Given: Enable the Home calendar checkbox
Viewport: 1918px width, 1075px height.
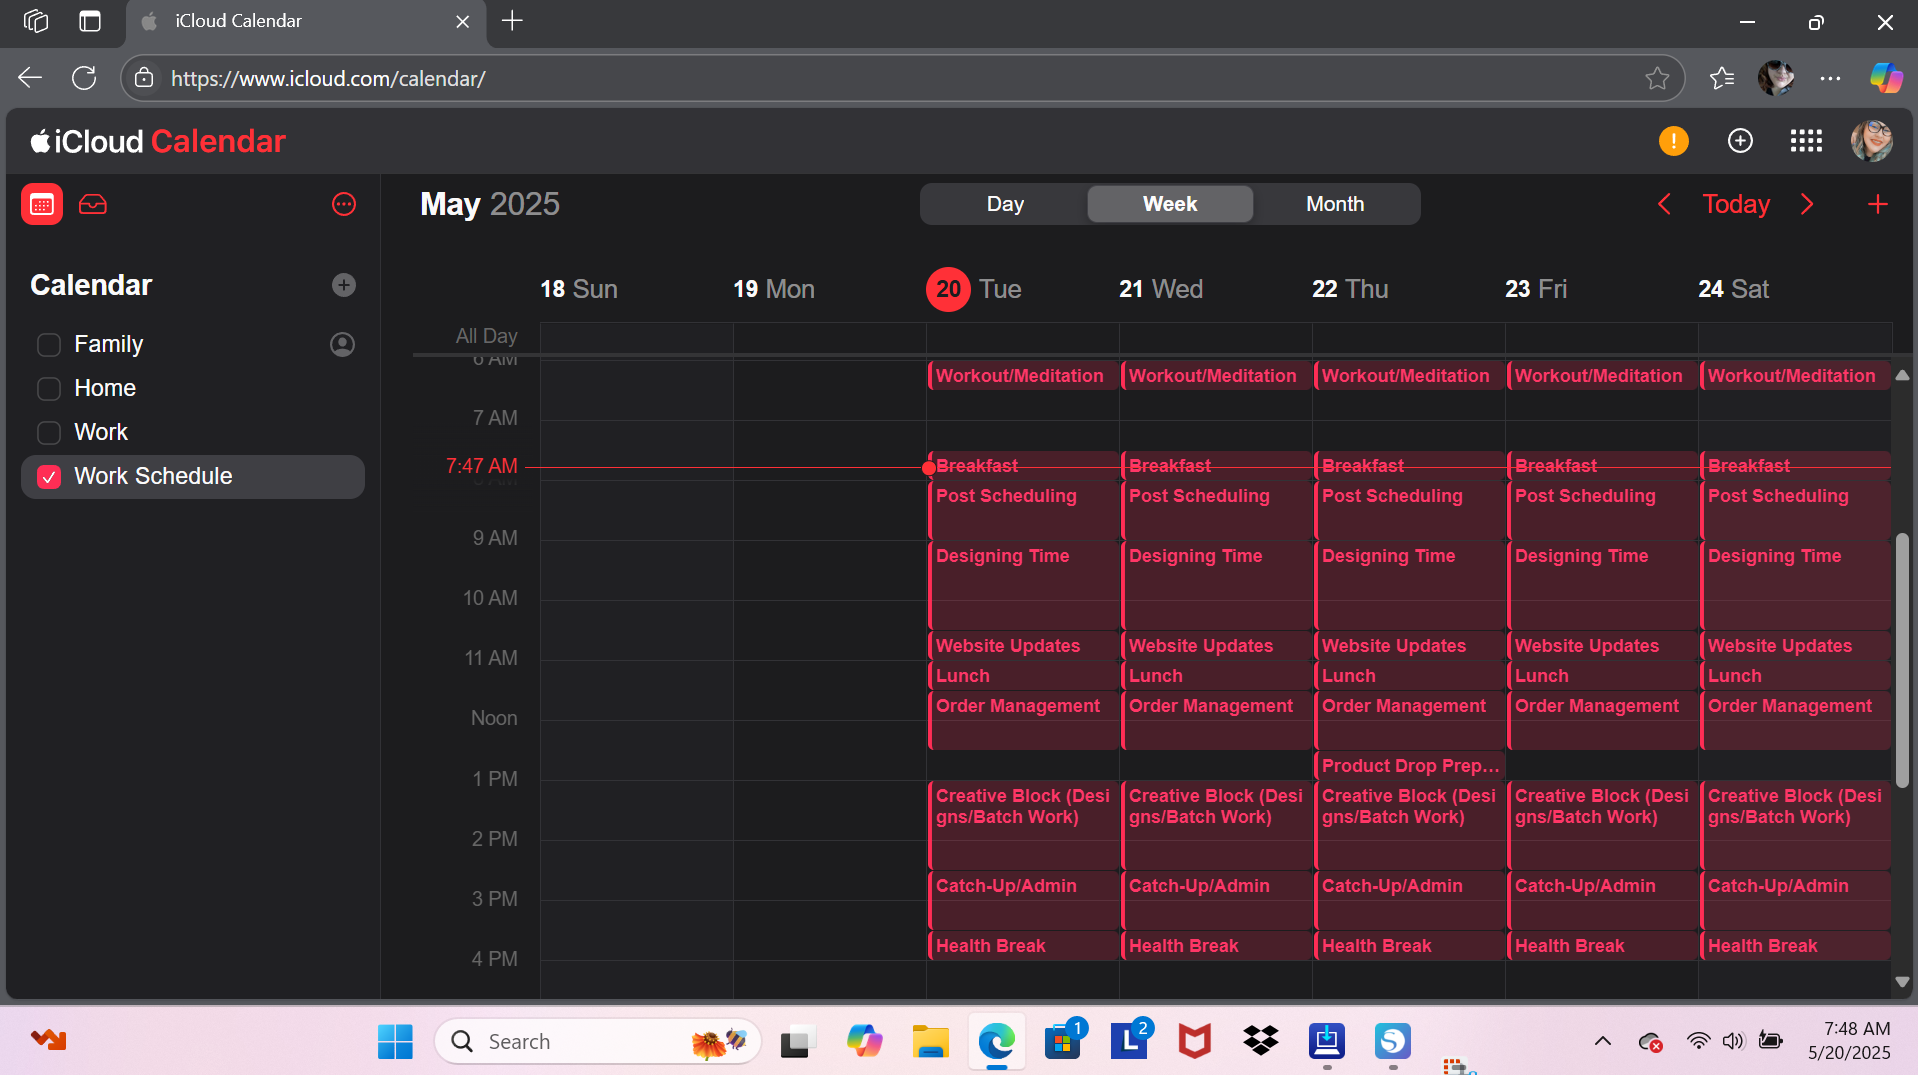Looking at the screenshot, I should click(x=49, y=389).
